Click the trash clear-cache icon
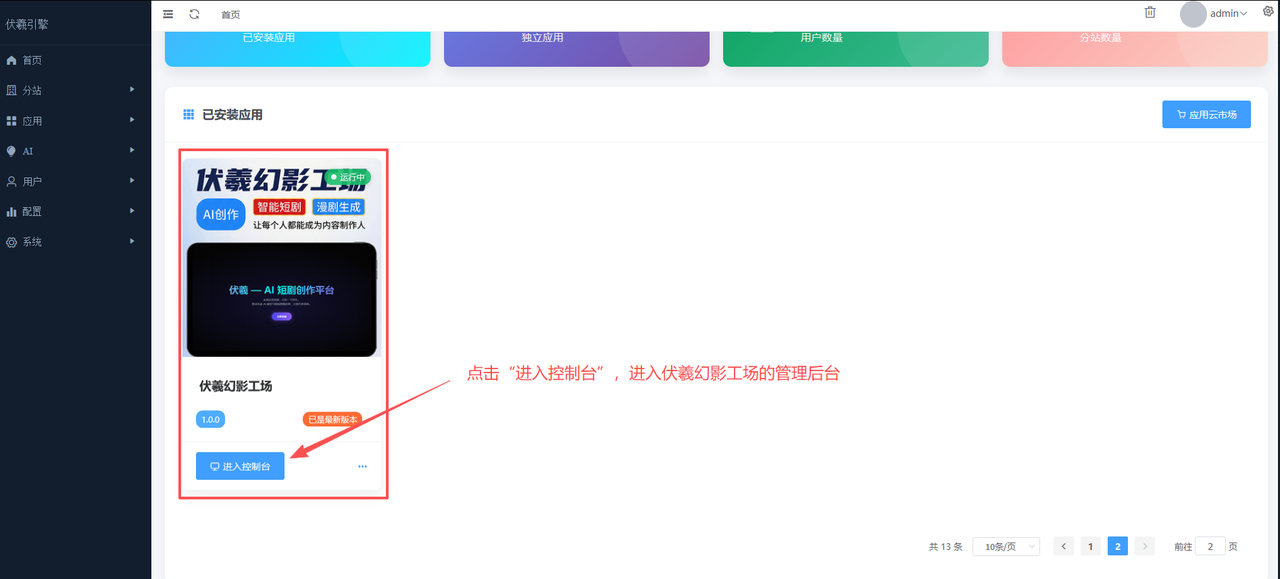This screenshot has height=579, width=1280. coord(1150,12)
